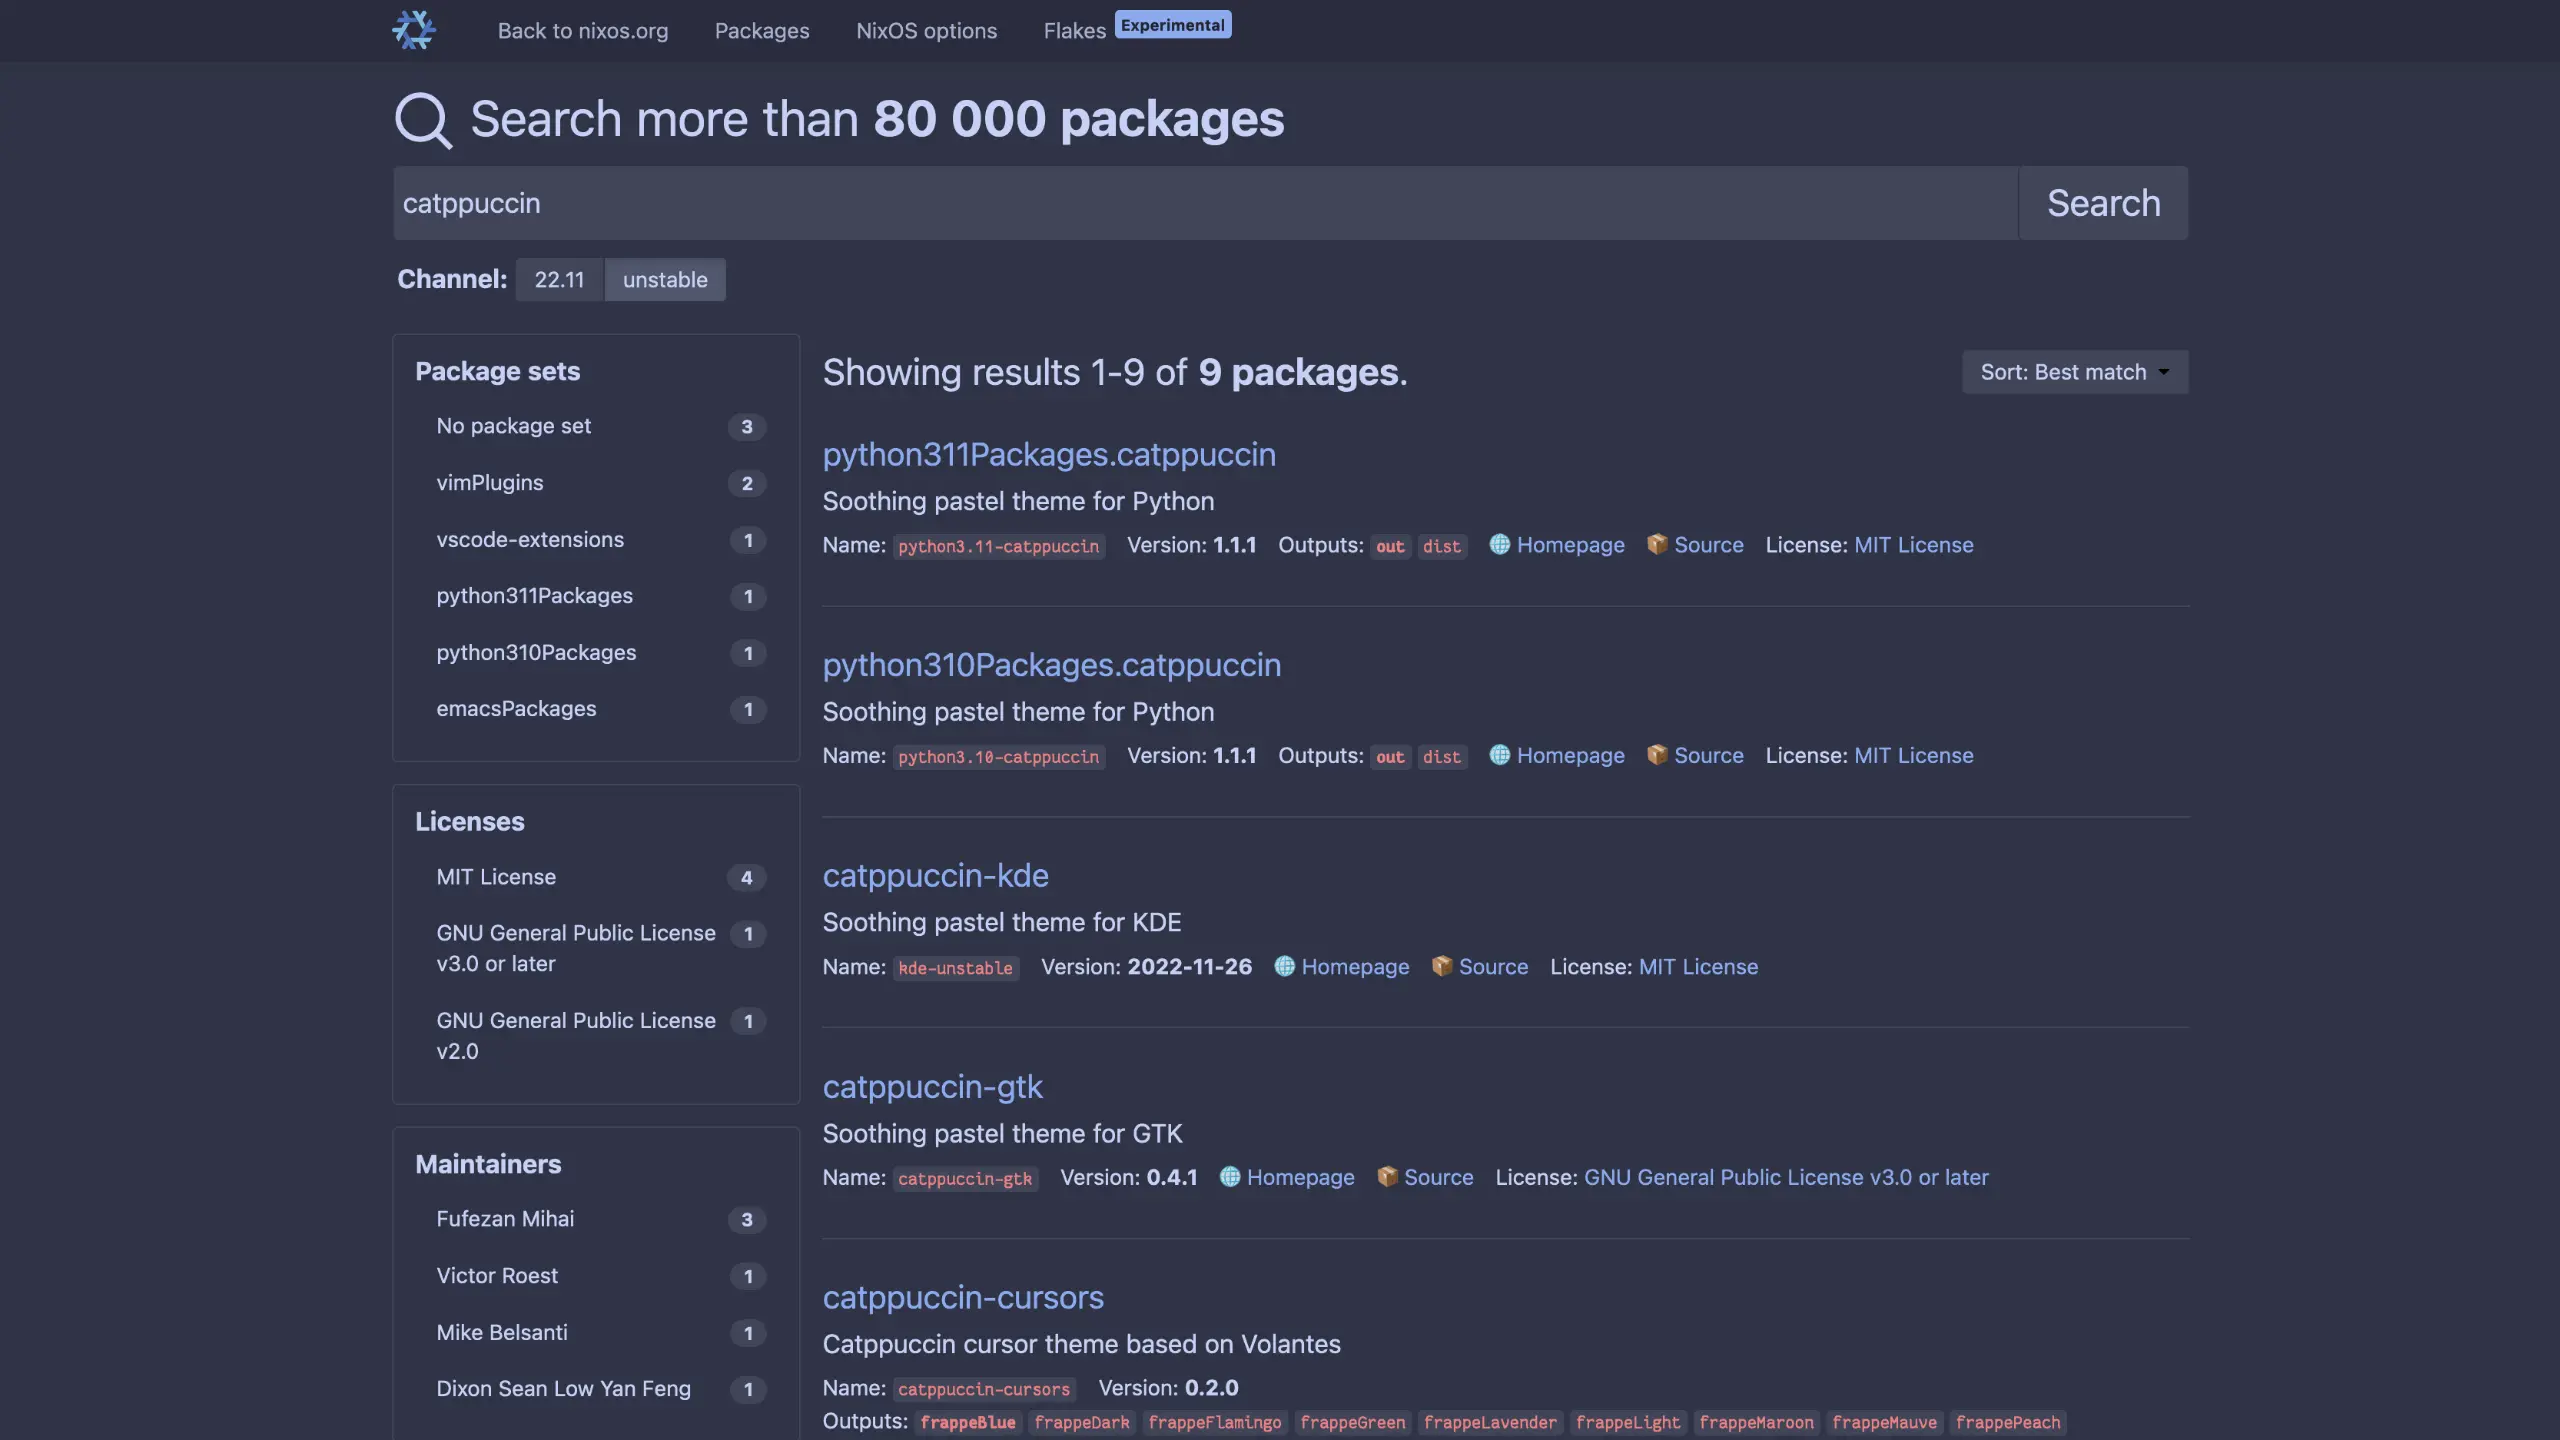Viewport: 2560px width, 1440px height.
Task: Open the NixOS options nav tab
Action: [926, 31]
